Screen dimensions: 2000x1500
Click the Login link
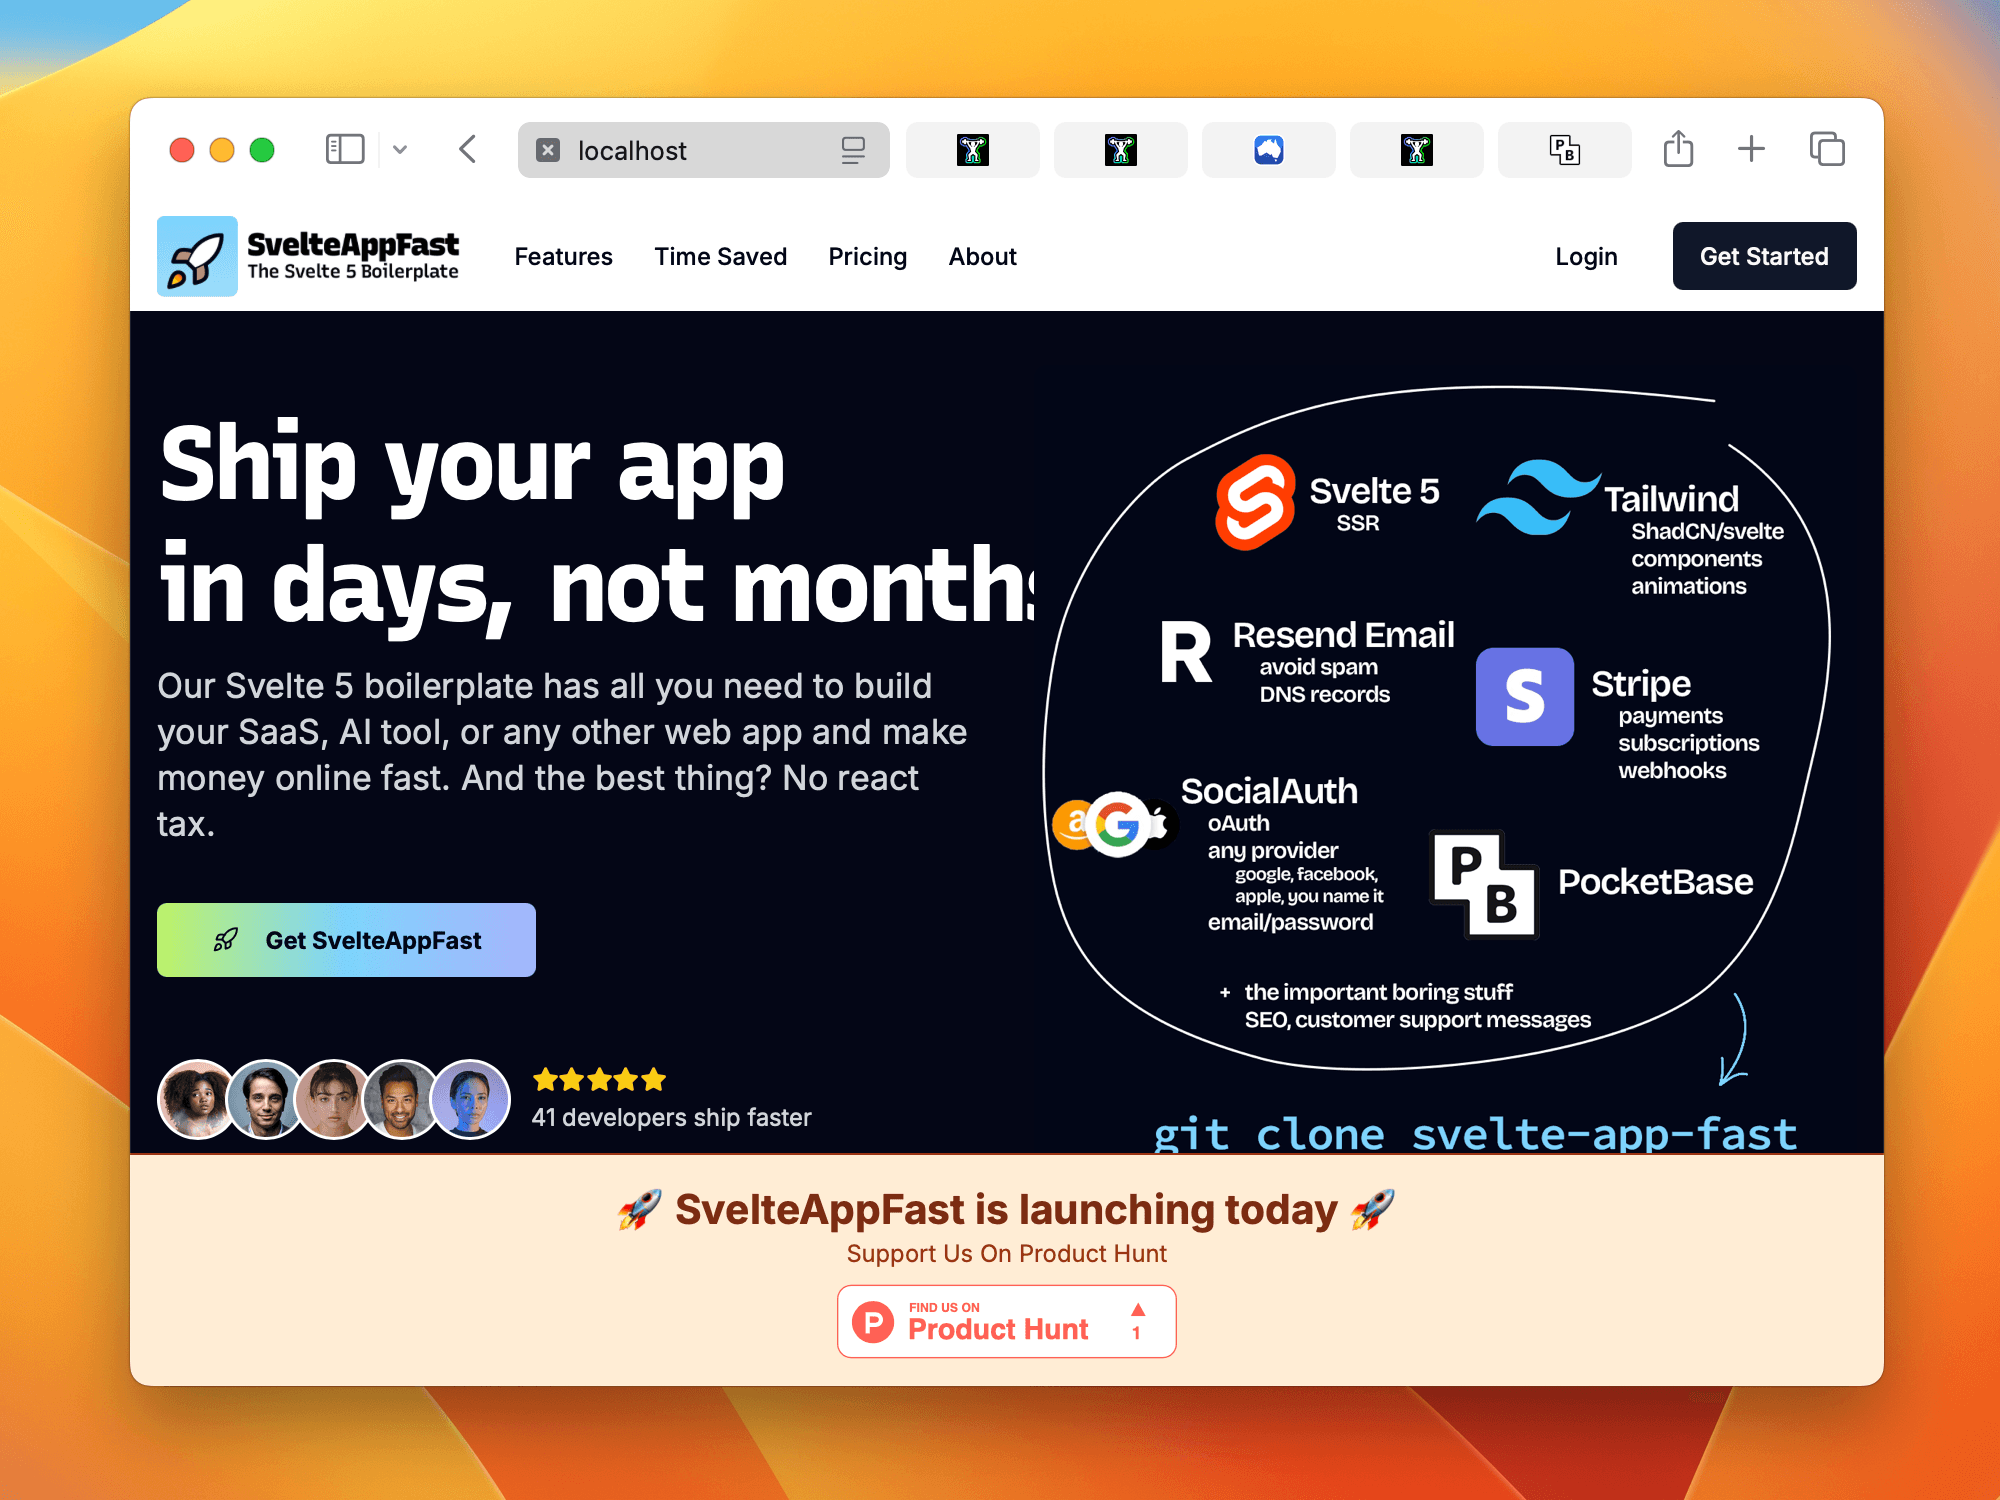click(1586, 257)
